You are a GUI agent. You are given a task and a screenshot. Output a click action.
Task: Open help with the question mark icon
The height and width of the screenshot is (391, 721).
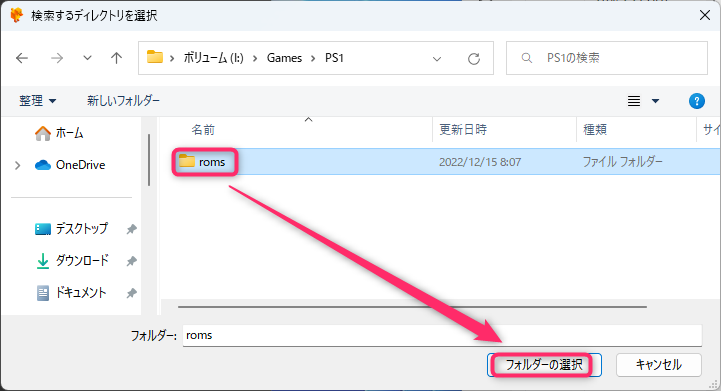point(697,101)
